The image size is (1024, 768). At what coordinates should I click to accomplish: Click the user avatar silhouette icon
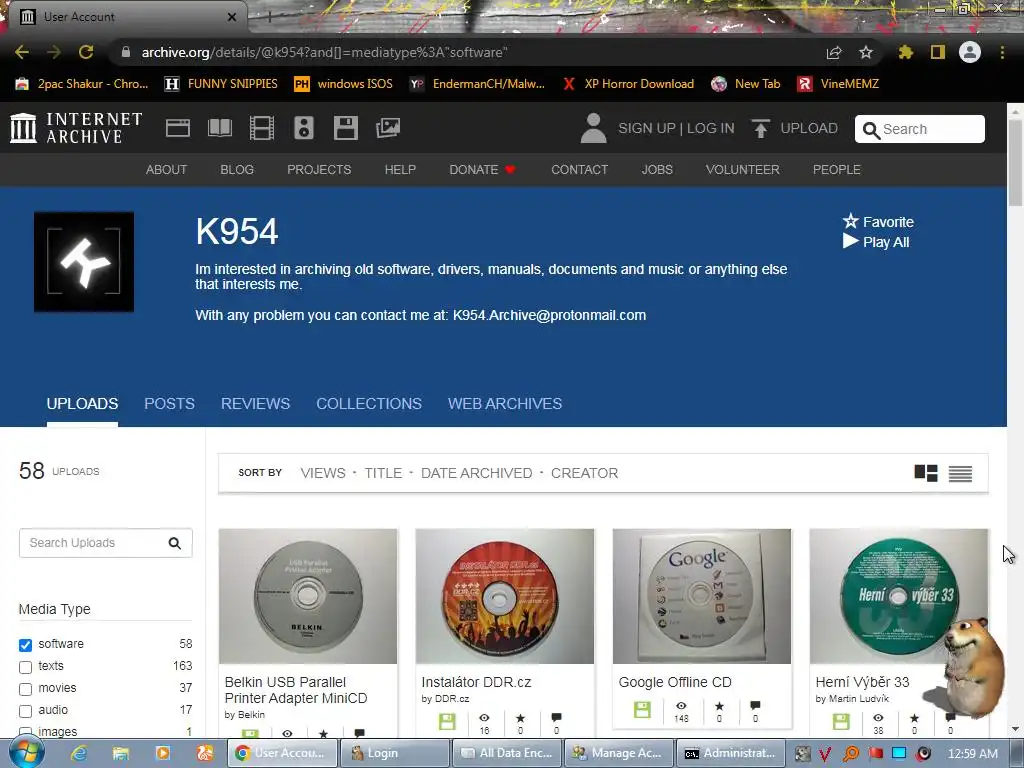click(593, 128)
